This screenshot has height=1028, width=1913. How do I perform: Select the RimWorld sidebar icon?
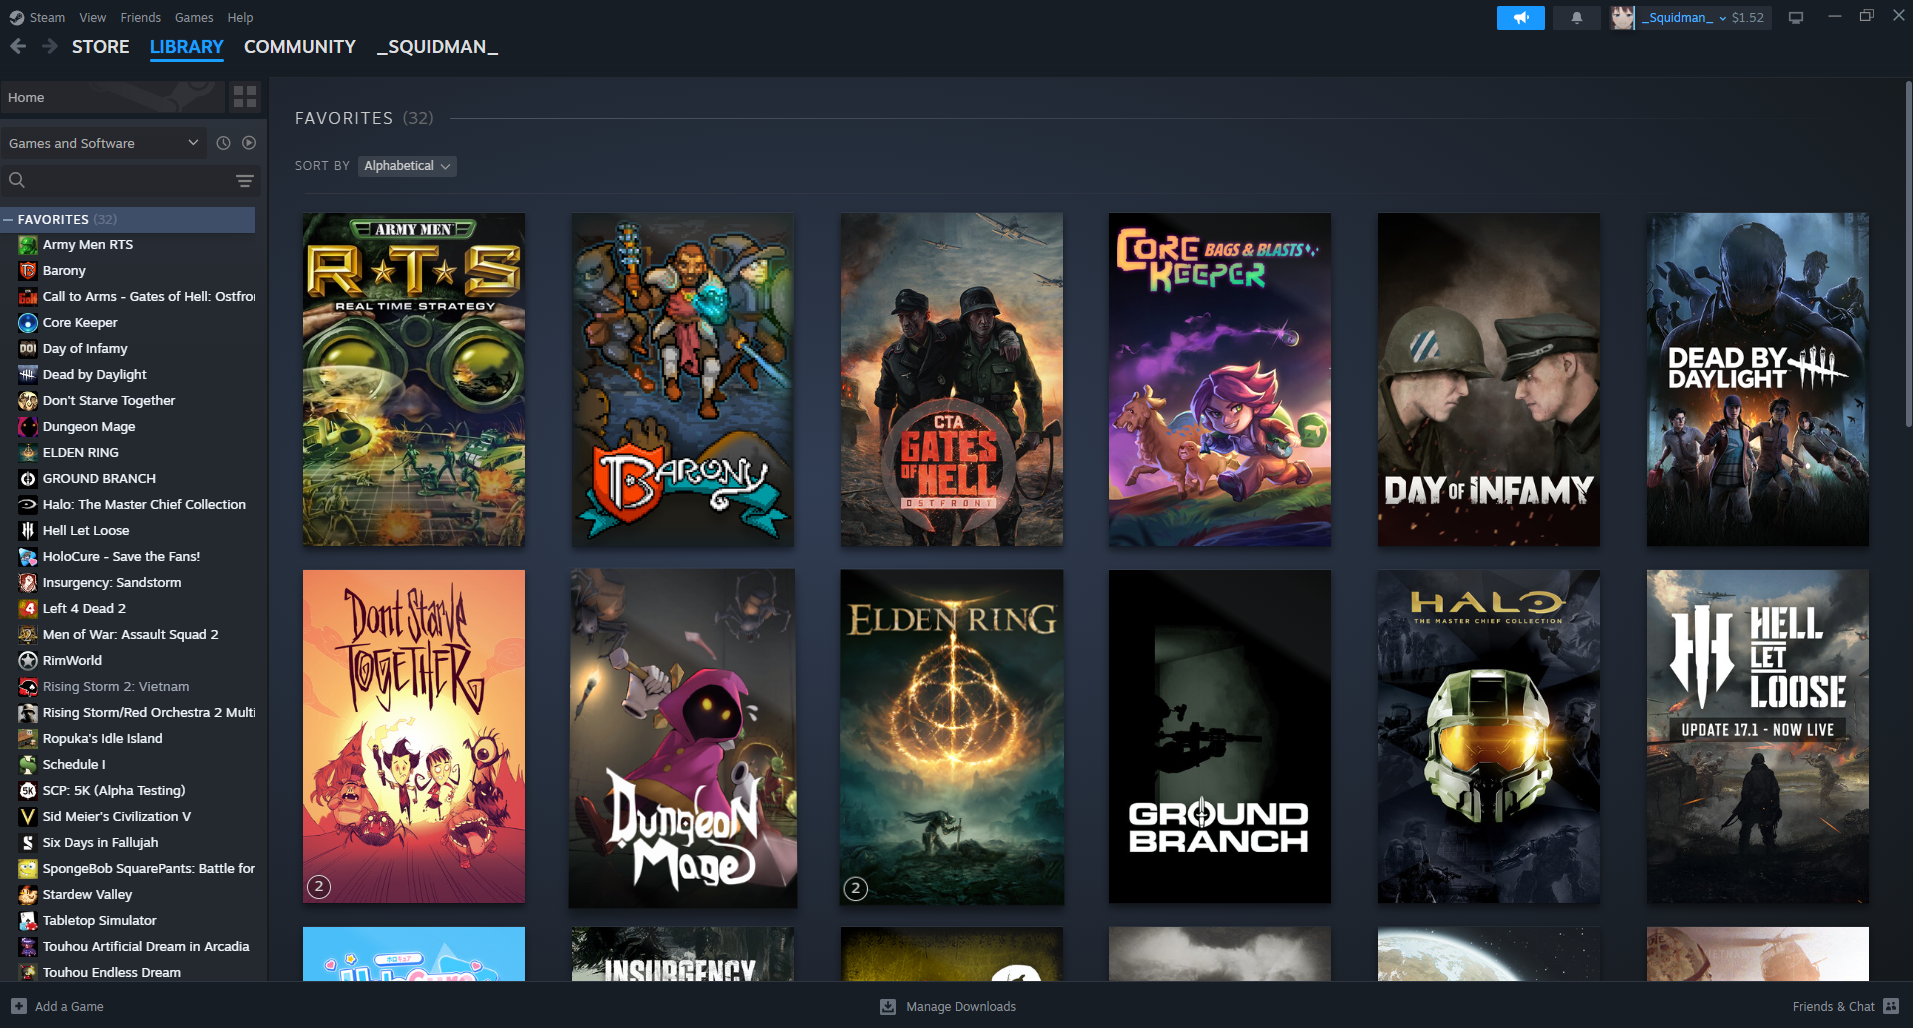click(28, 661)
